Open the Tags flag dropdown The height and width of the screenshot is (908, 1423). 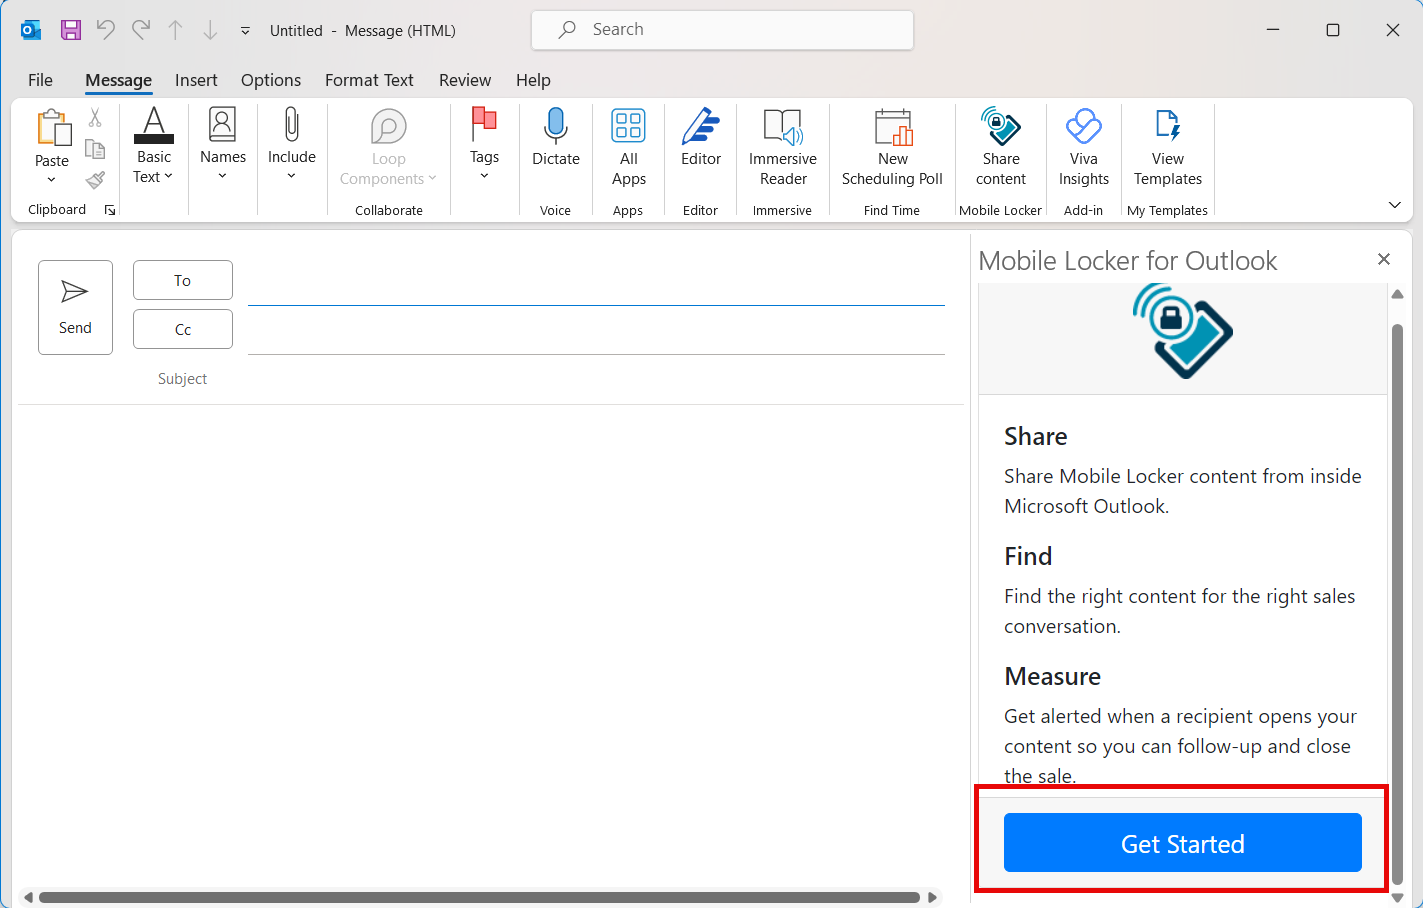(x=484, y=146)
